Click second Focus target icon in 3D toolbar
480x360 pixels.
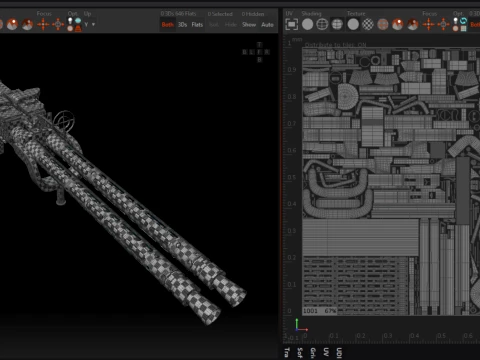tap(58, 24)
